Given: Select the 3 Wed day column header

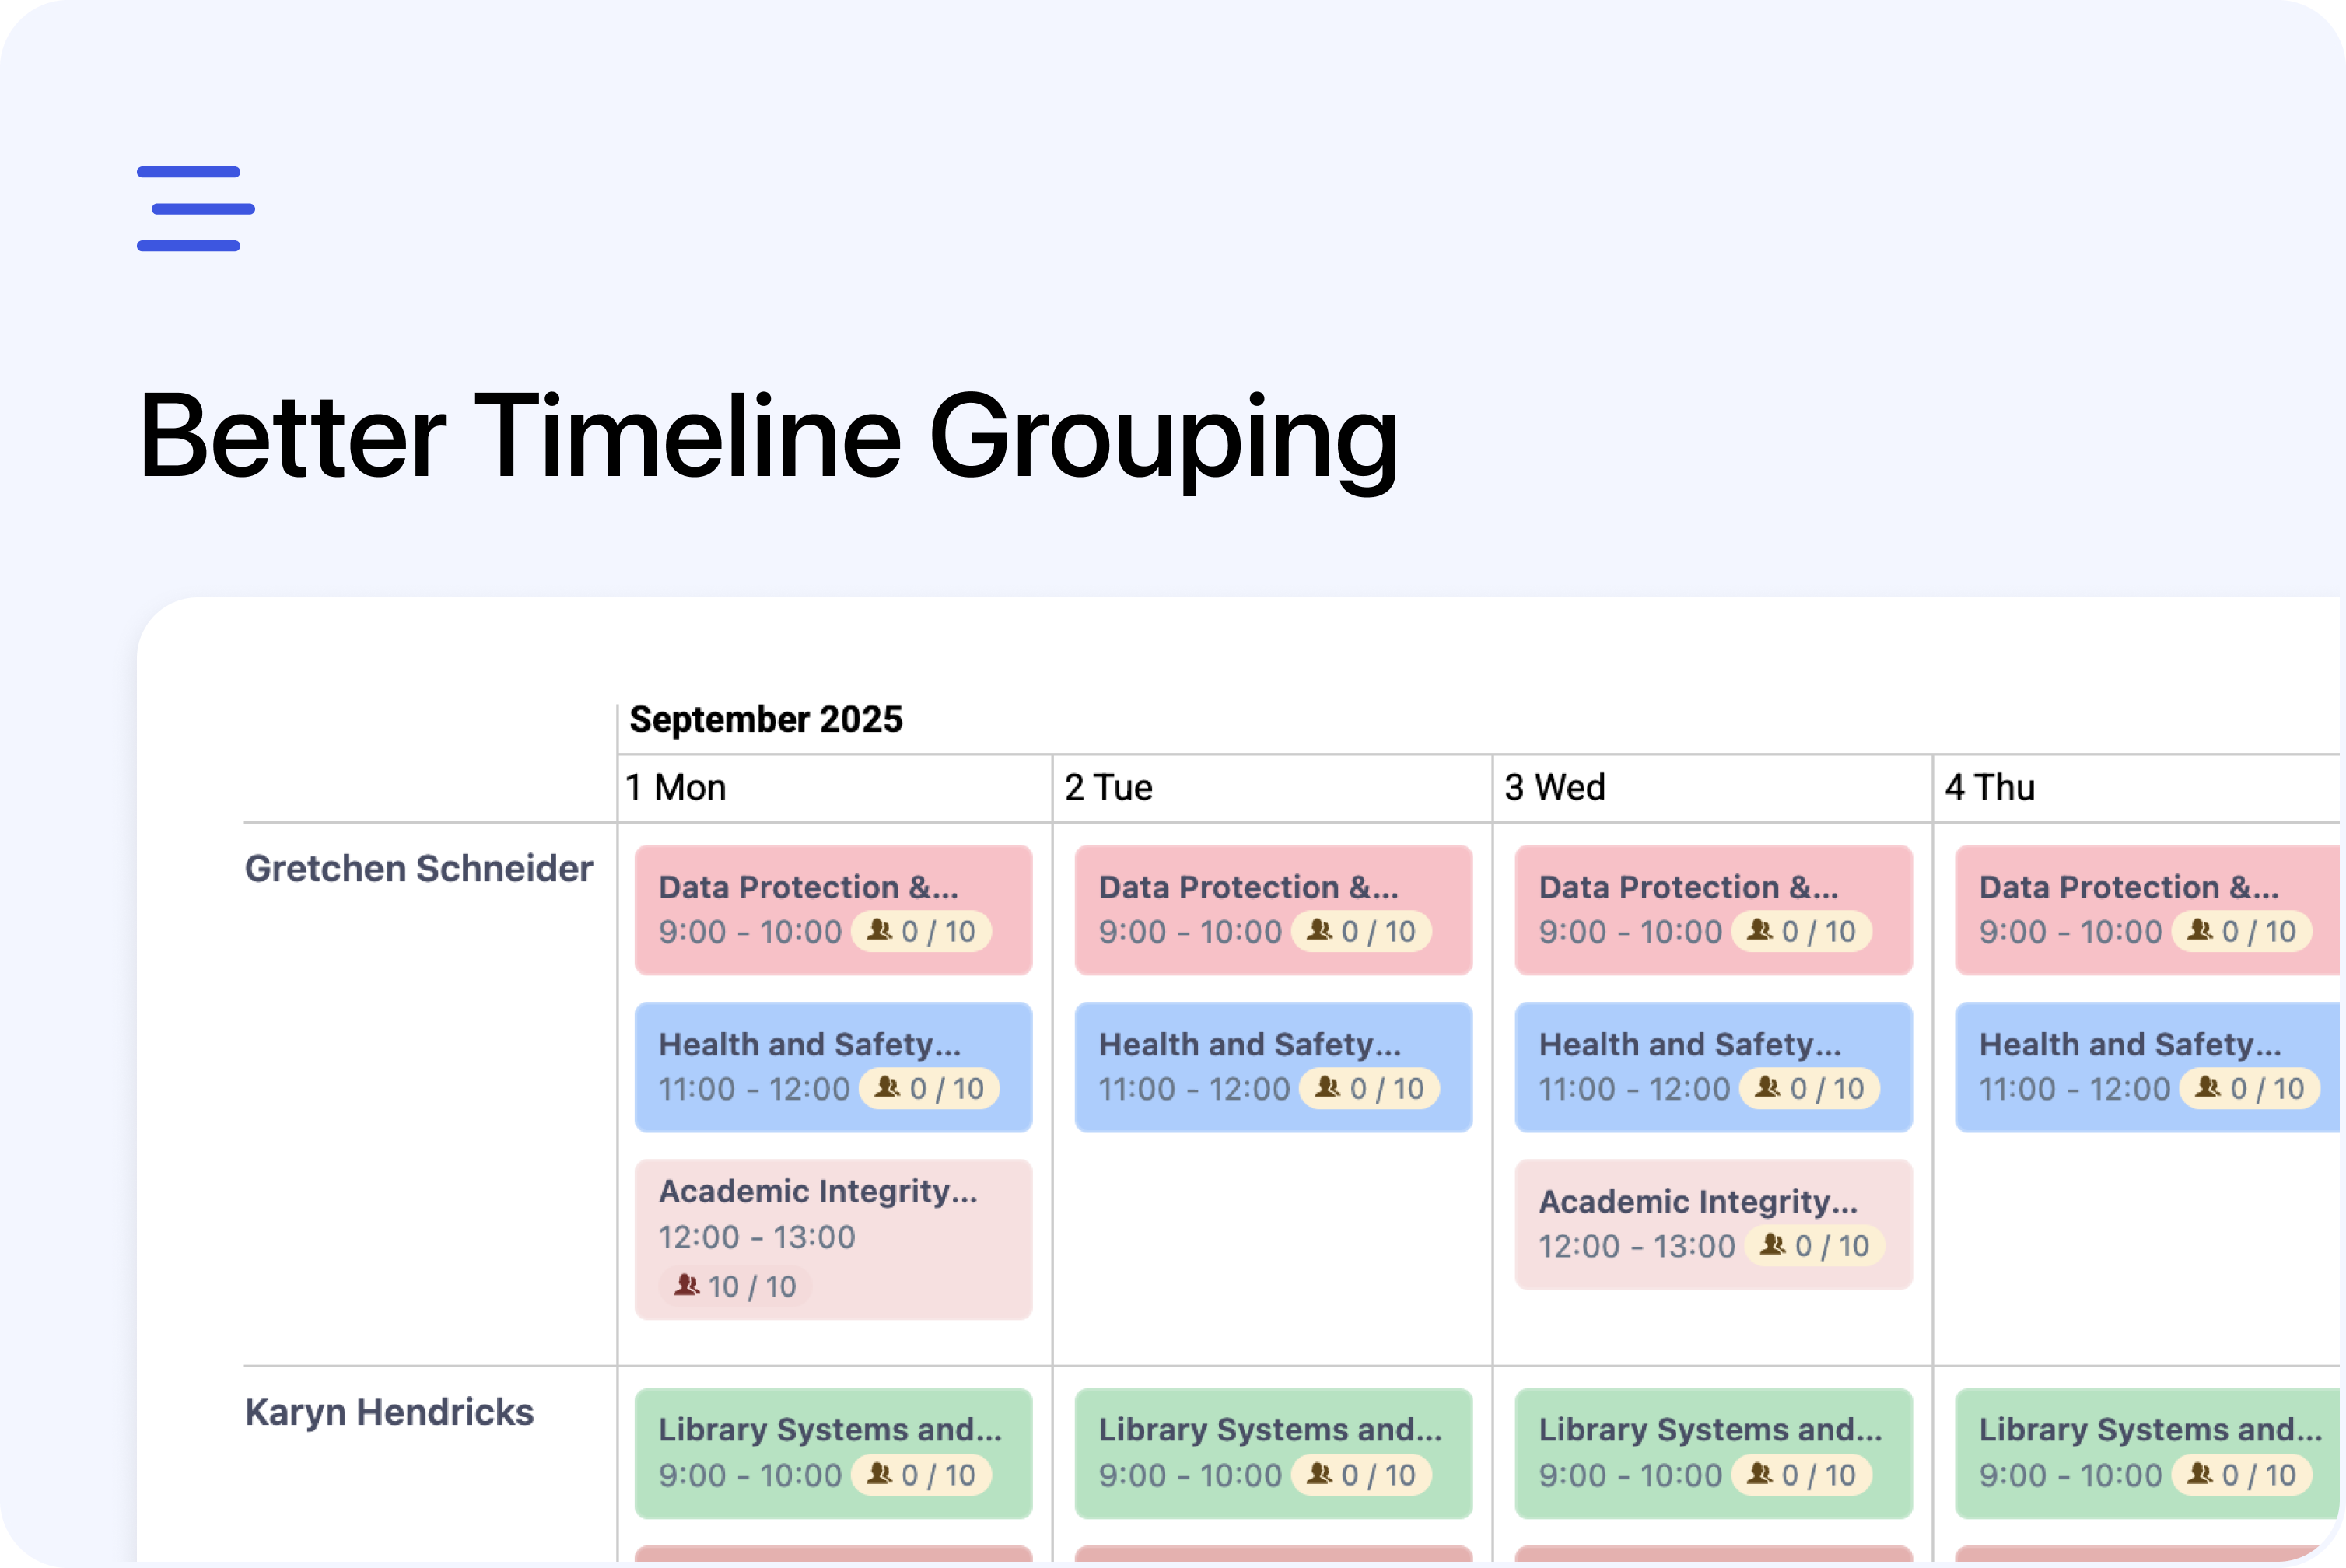Looking at the screenshot, I should pos(1555,788).
